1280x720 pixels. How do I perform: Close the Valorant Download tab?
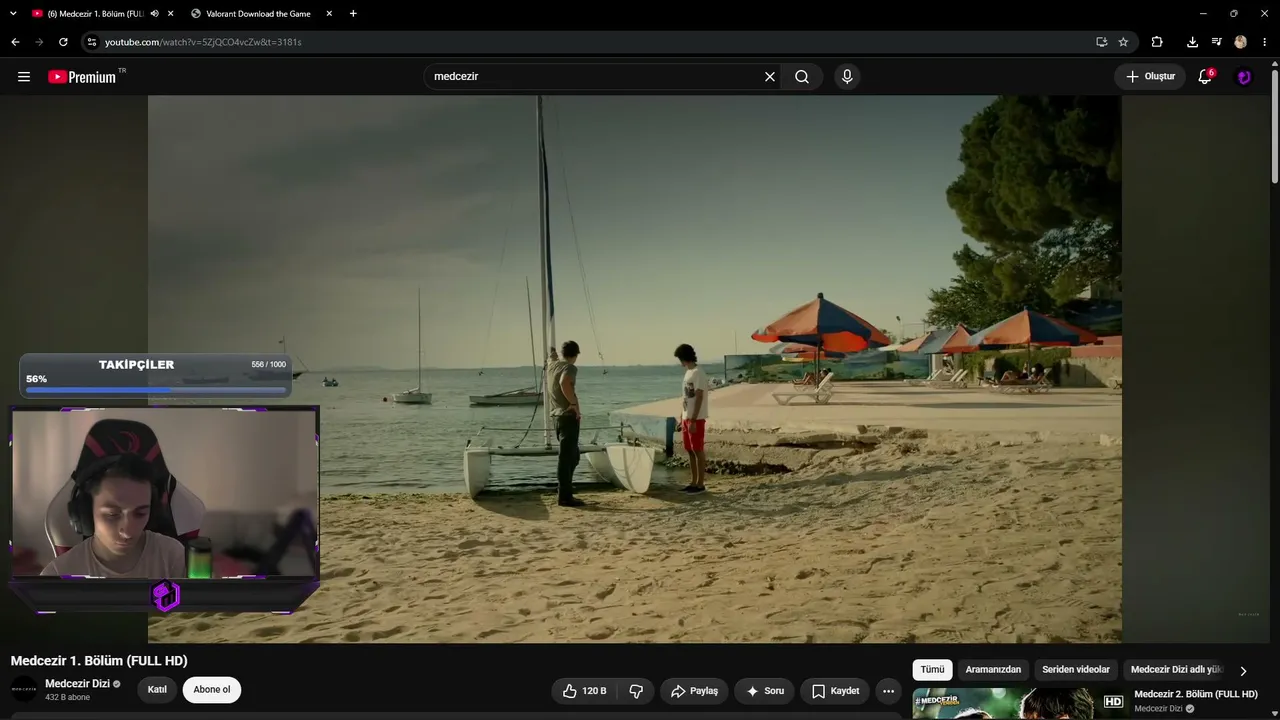point(329,14)
